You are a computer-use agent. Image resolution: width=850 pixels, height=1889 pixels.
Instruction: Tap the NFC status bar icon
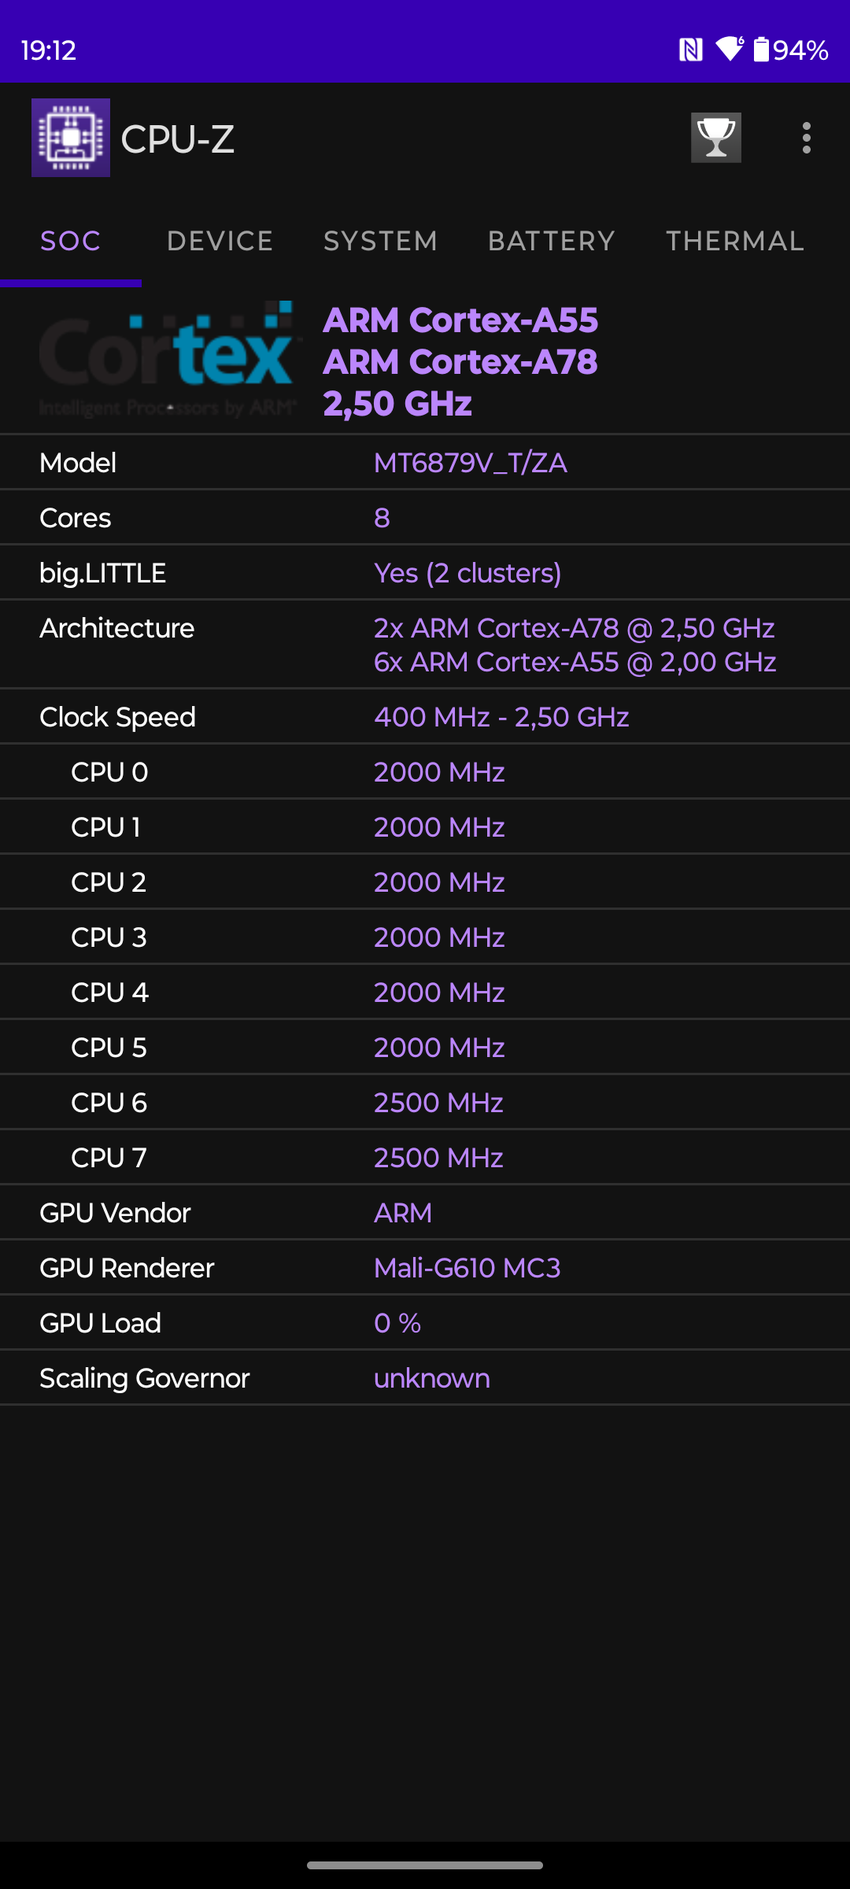point(690,50)
